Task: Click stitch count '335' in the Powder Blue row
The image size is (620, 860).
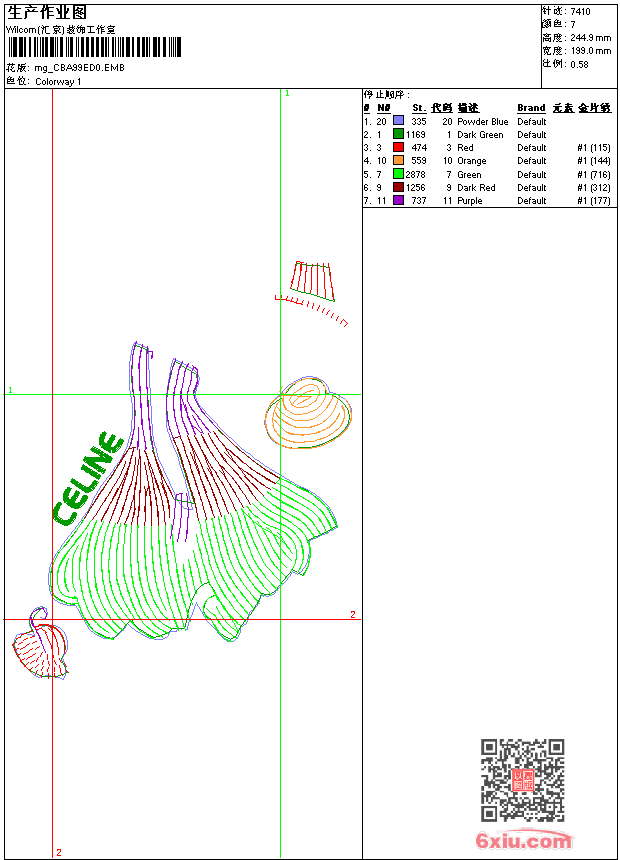Action: (419, 121)
